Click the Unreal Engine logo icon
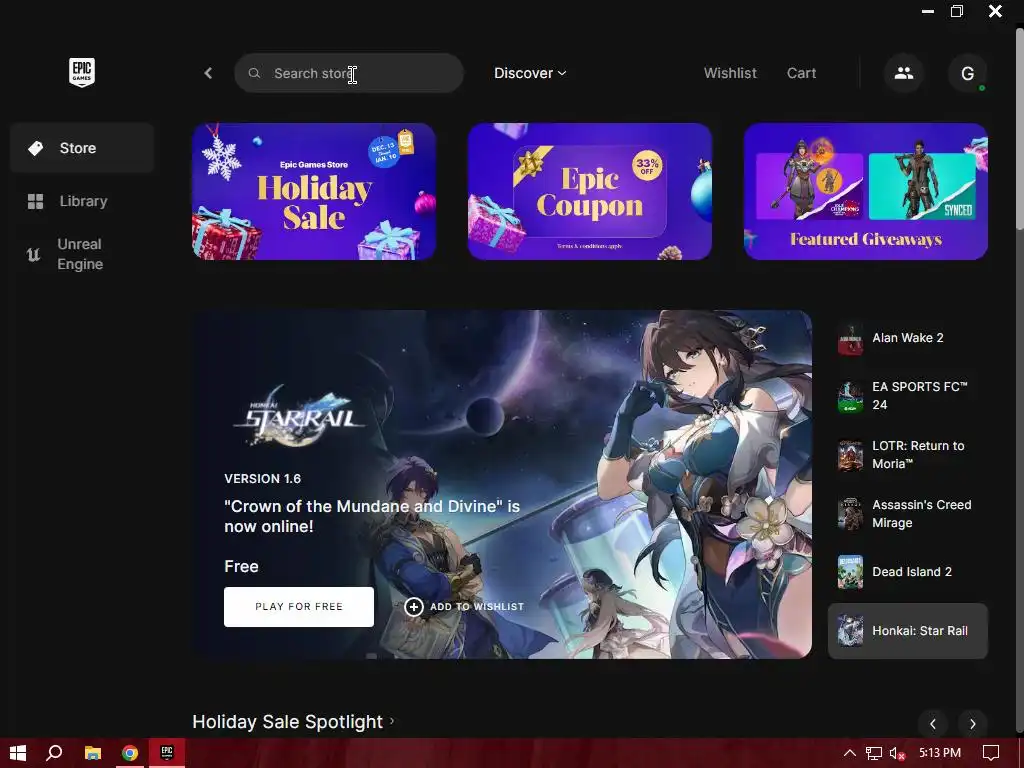 (33, 254)
